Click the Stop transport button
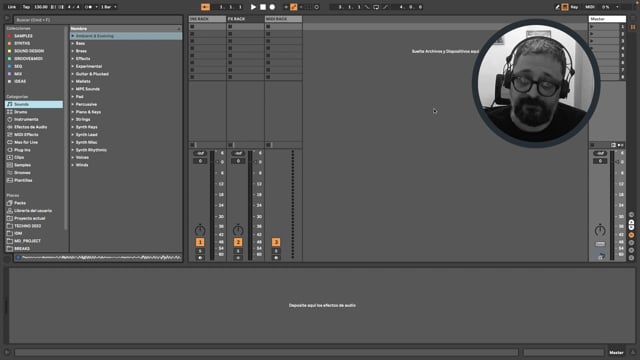 (x=263, y=7)
